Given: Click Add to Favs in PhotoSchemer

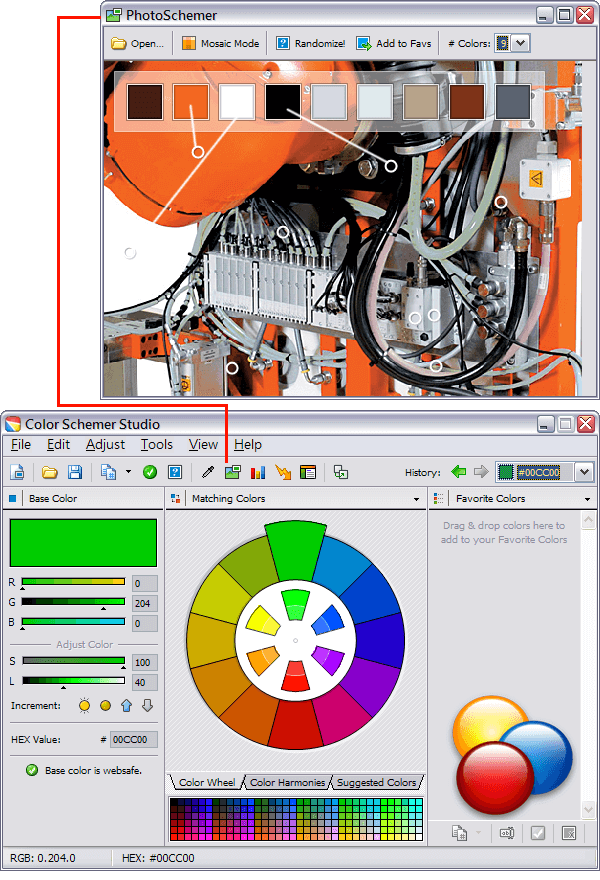Looking at the screenshot, I should coord(394,43).
